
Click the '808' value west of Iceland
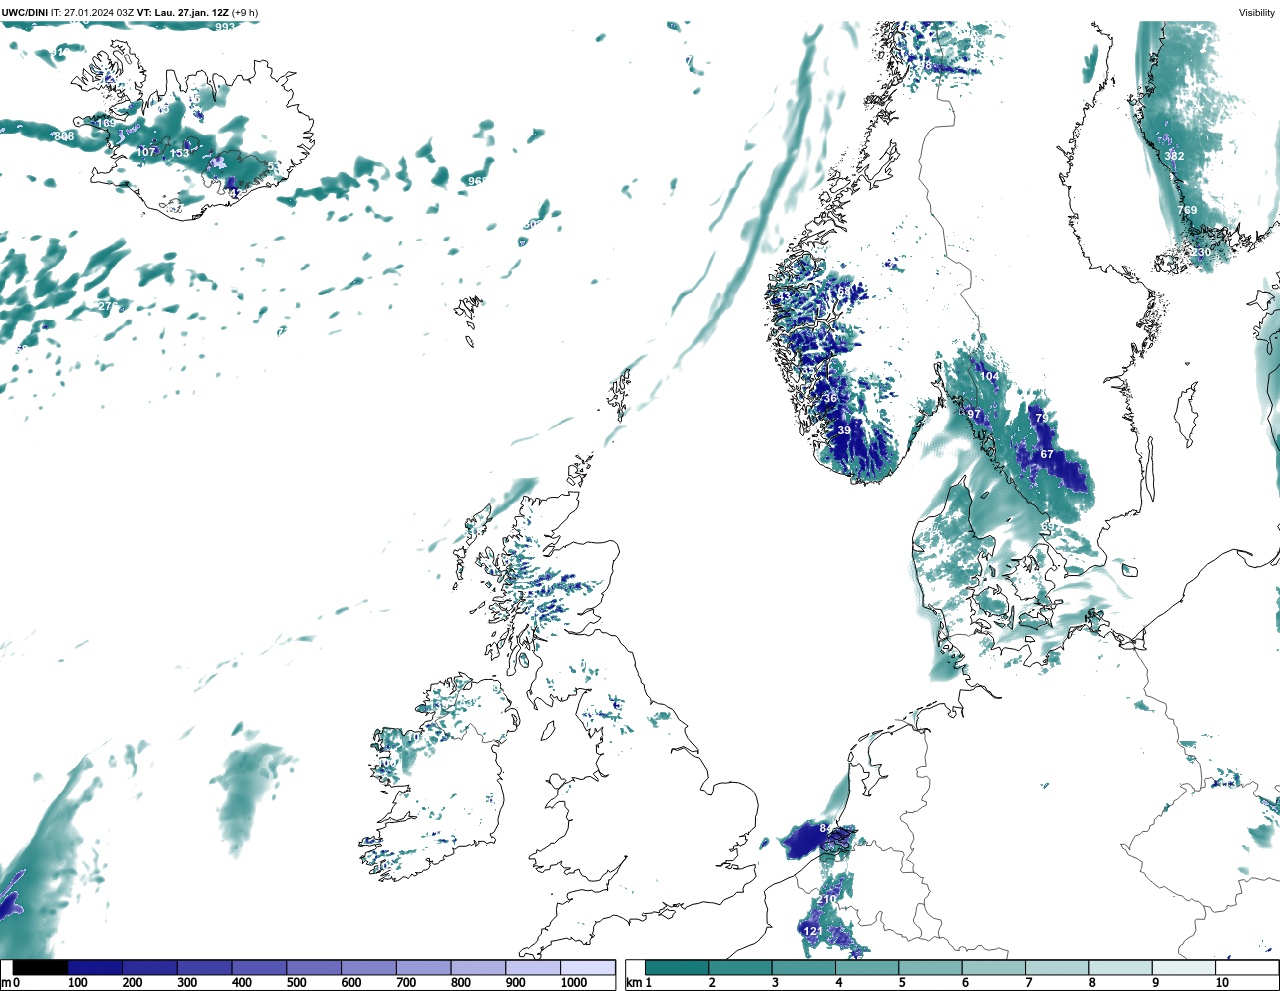pyautogui.click(x=64, y=136)
